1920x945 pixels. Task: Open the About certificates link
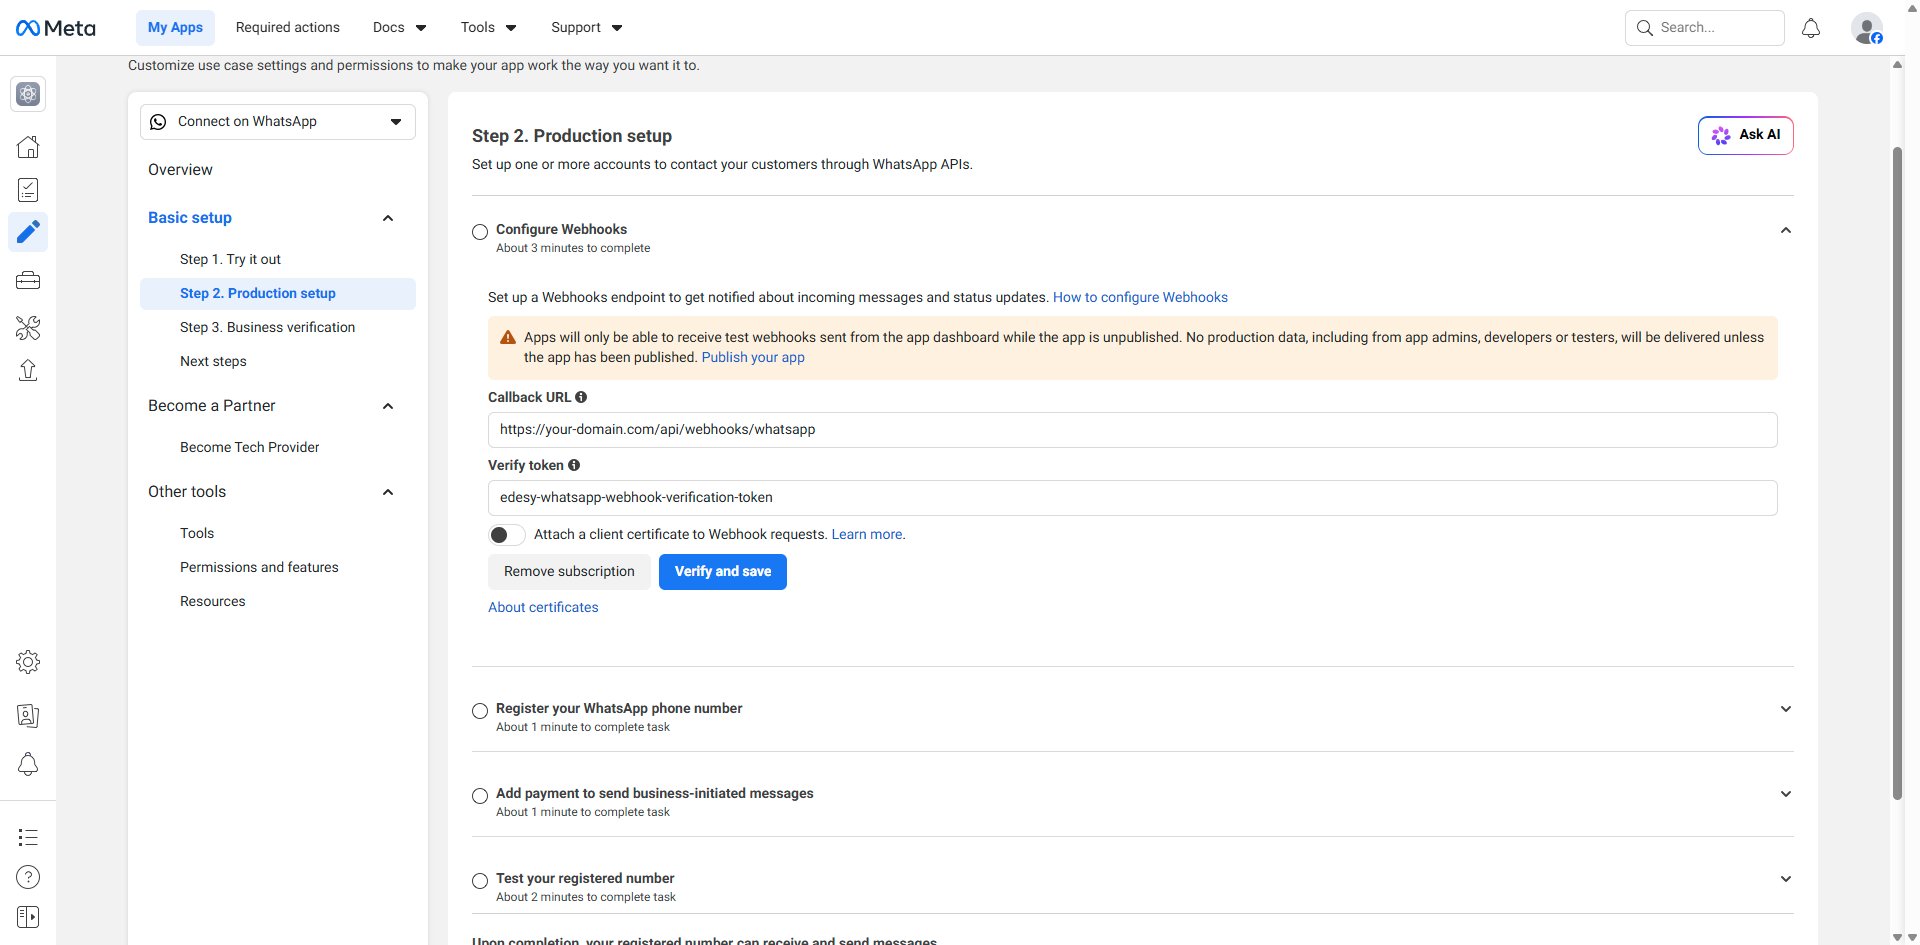pyautogui.click(x=543, y=607)
